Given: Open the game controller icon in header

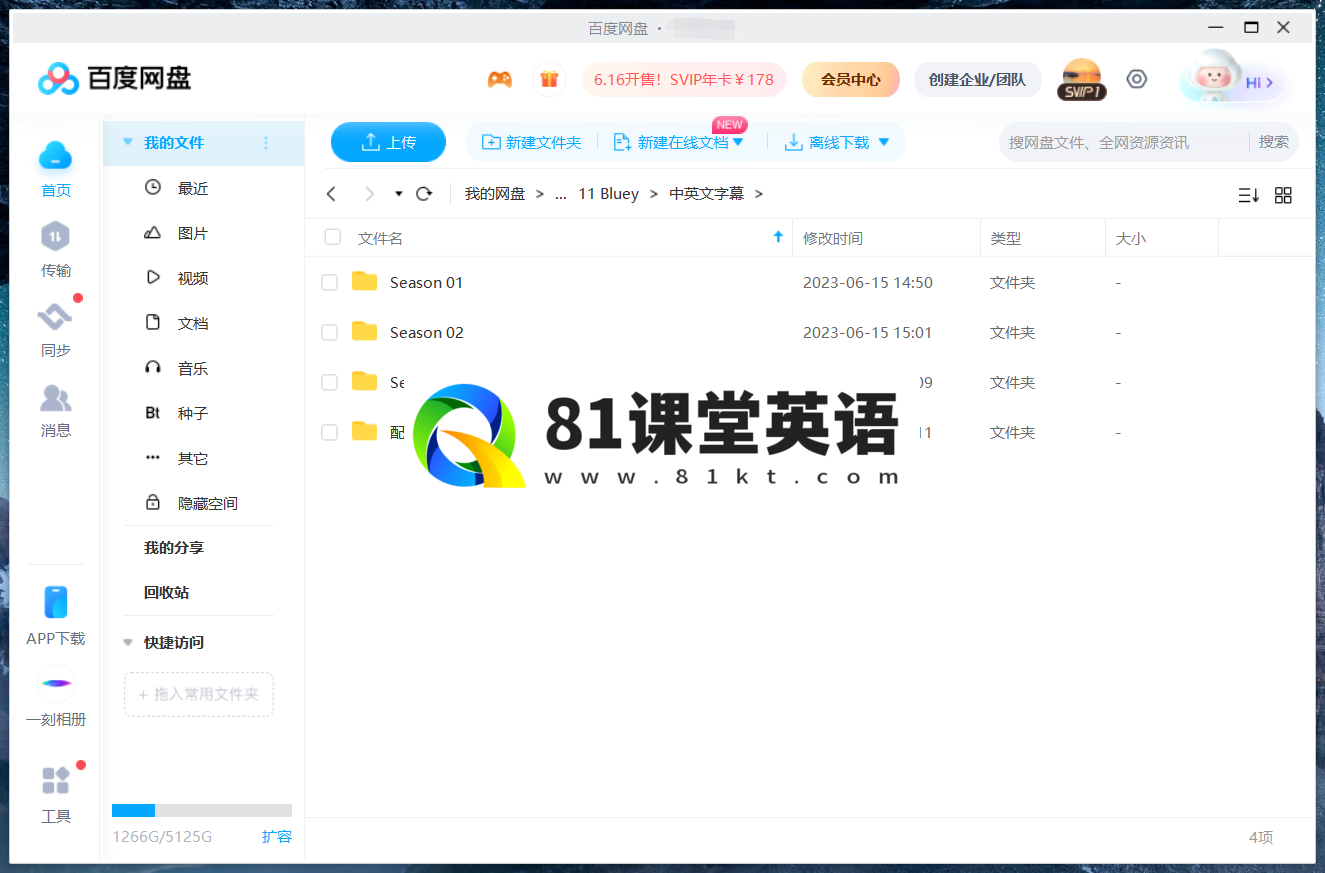Looking at the screenshot, I should click(x=499, y=79).
